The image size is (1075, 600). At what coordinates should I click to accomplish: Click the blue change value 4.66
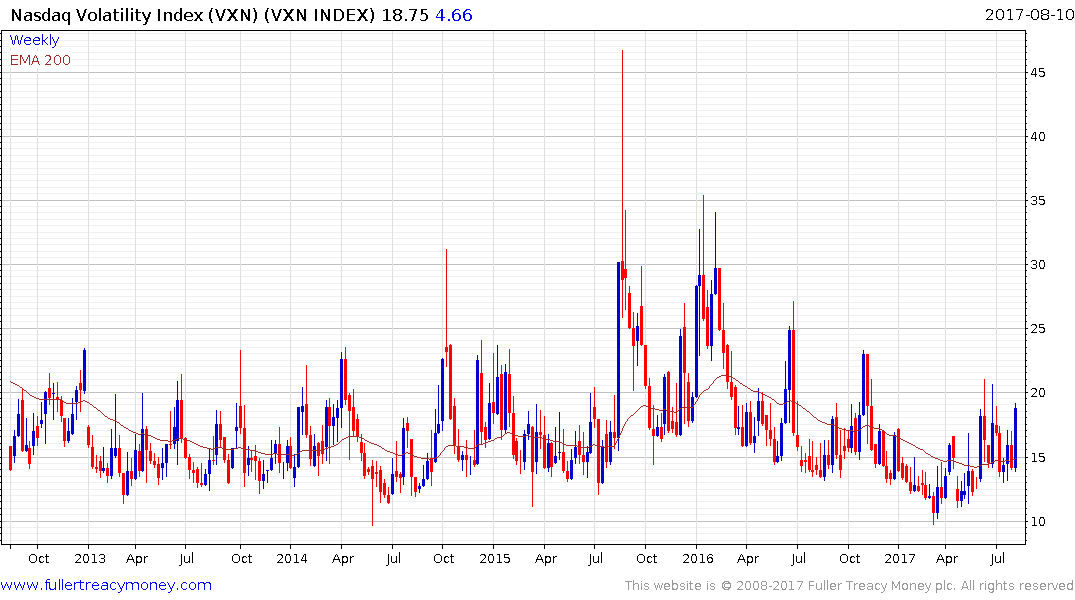click(x=454, y=15)
